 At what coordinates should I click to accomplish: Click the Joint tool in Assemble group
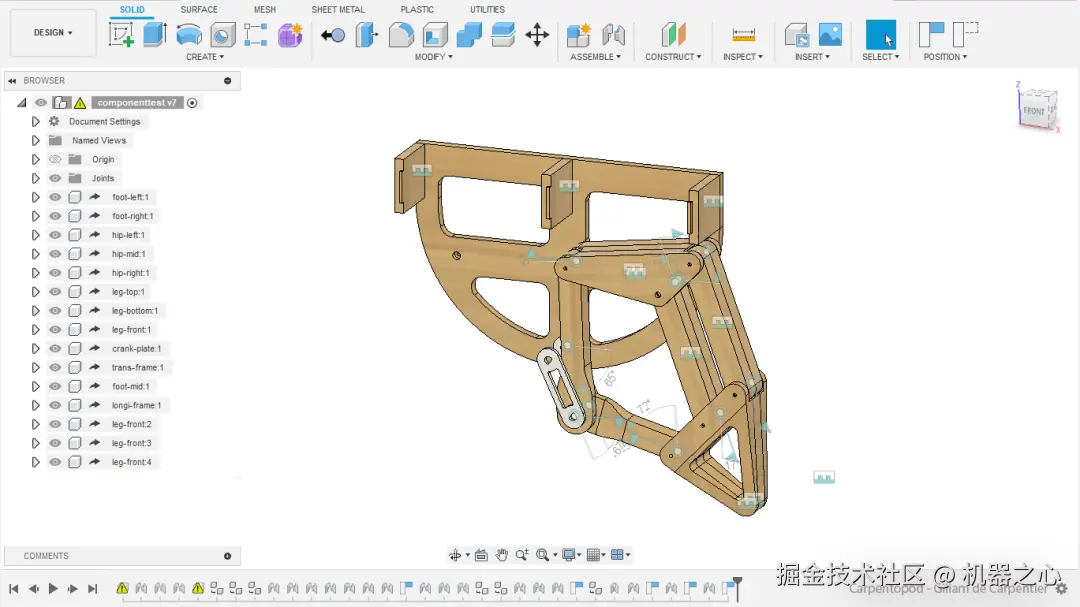(x=613, y=35)
